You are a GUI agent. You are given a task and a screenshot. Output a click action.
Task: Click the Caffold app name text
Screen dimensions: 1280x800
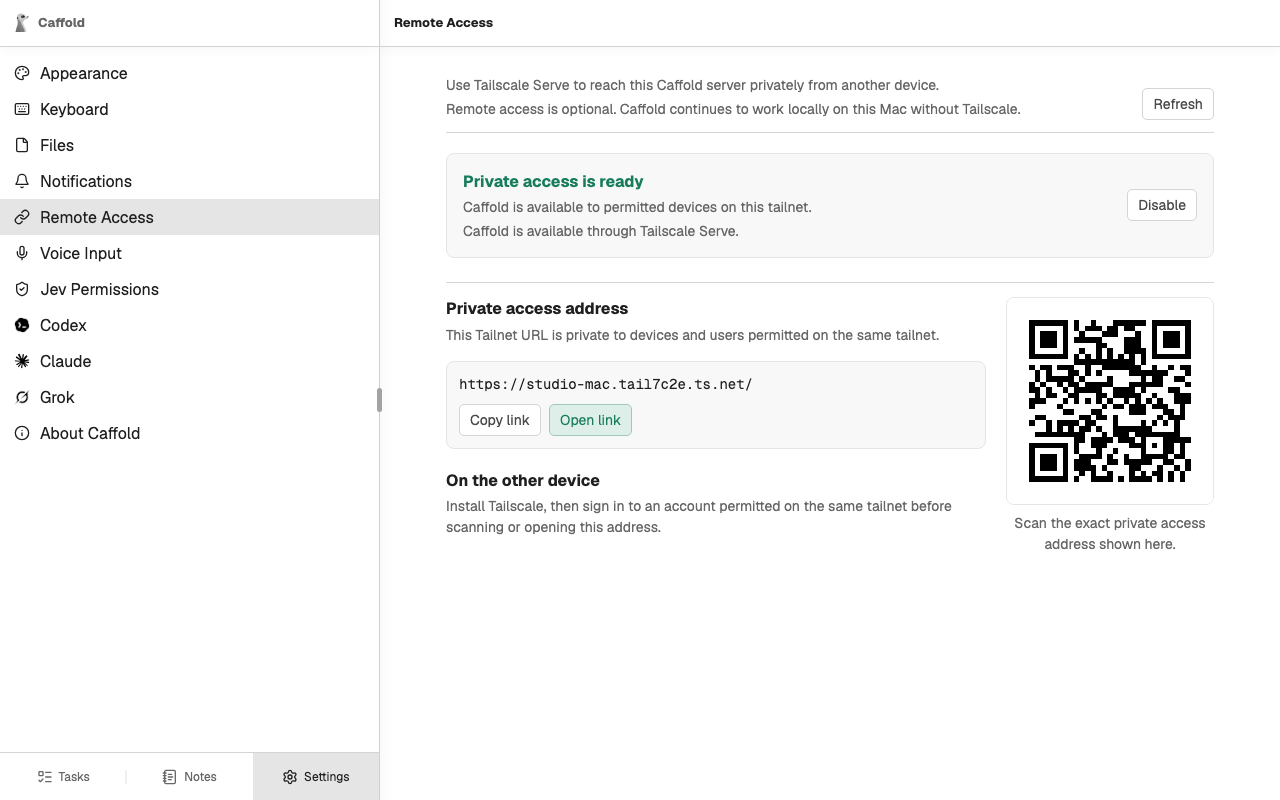click(x=61, y=22)
